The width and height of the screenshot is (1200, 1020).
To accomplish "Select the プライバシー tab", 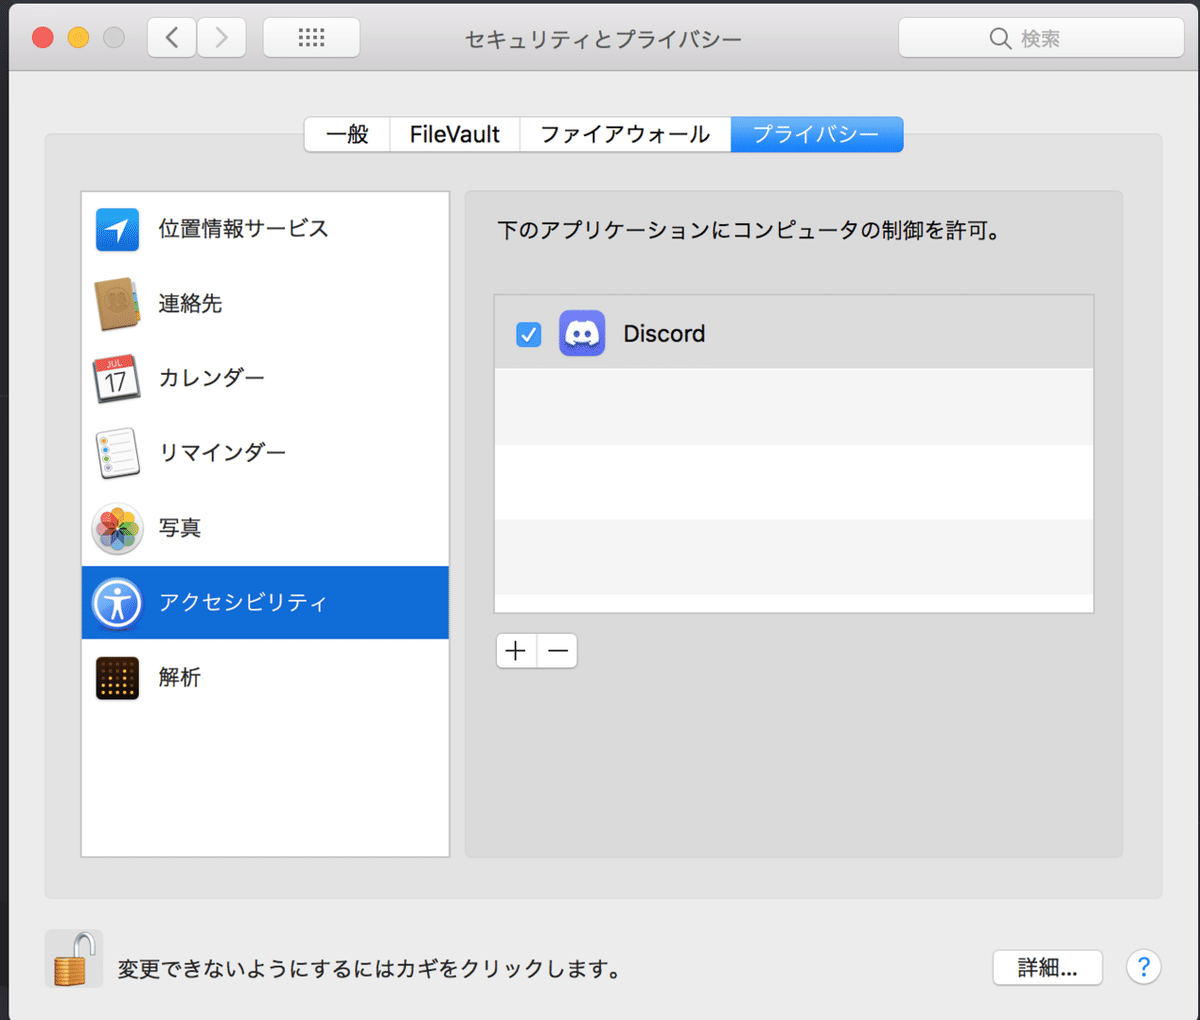I will (816, 134).
